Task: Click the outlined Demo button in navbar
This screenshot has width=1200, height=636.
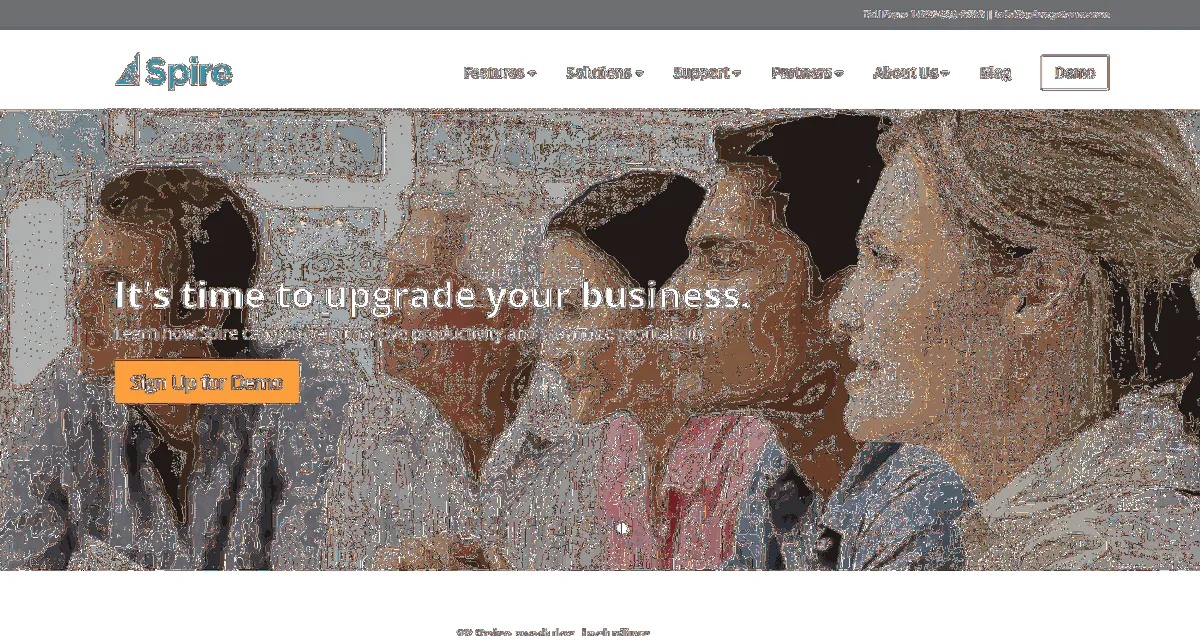Action: pos(1075,73)
